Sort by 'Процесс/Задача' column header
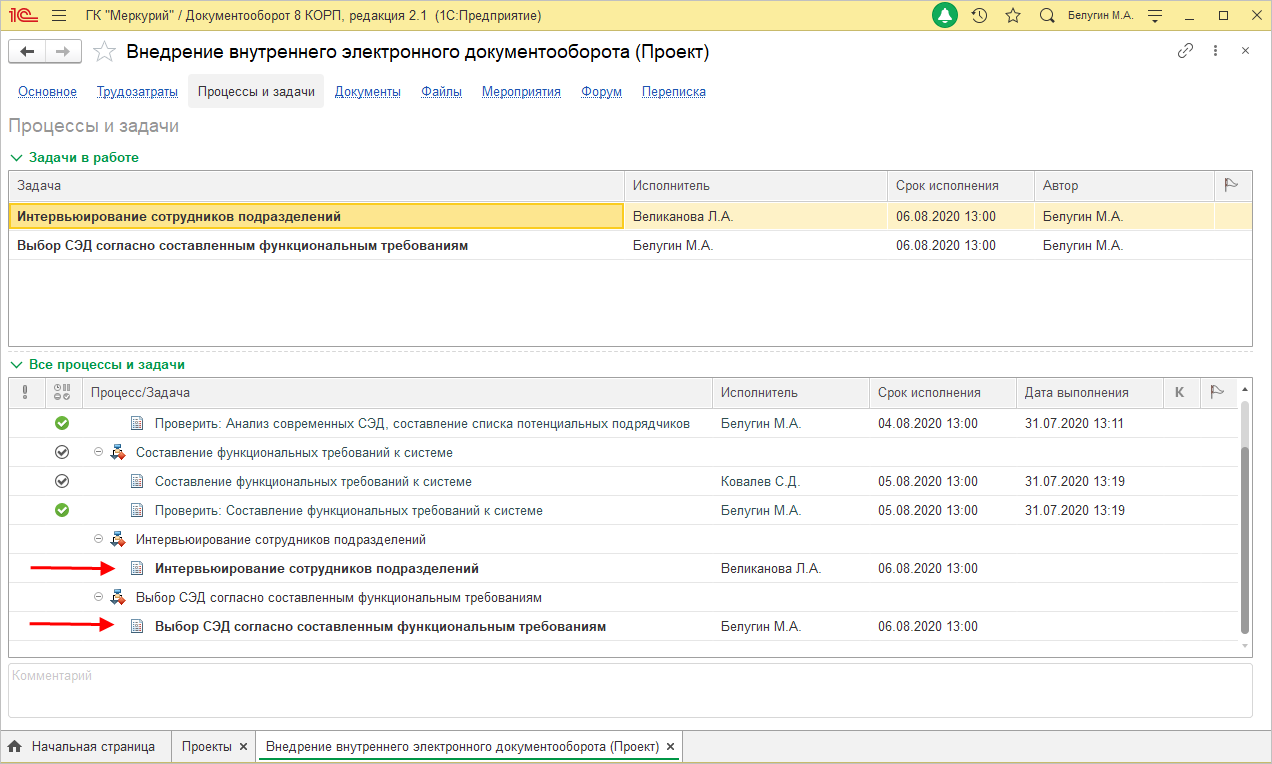Screen dimensions: 1272x764 (x=397, y=393)
